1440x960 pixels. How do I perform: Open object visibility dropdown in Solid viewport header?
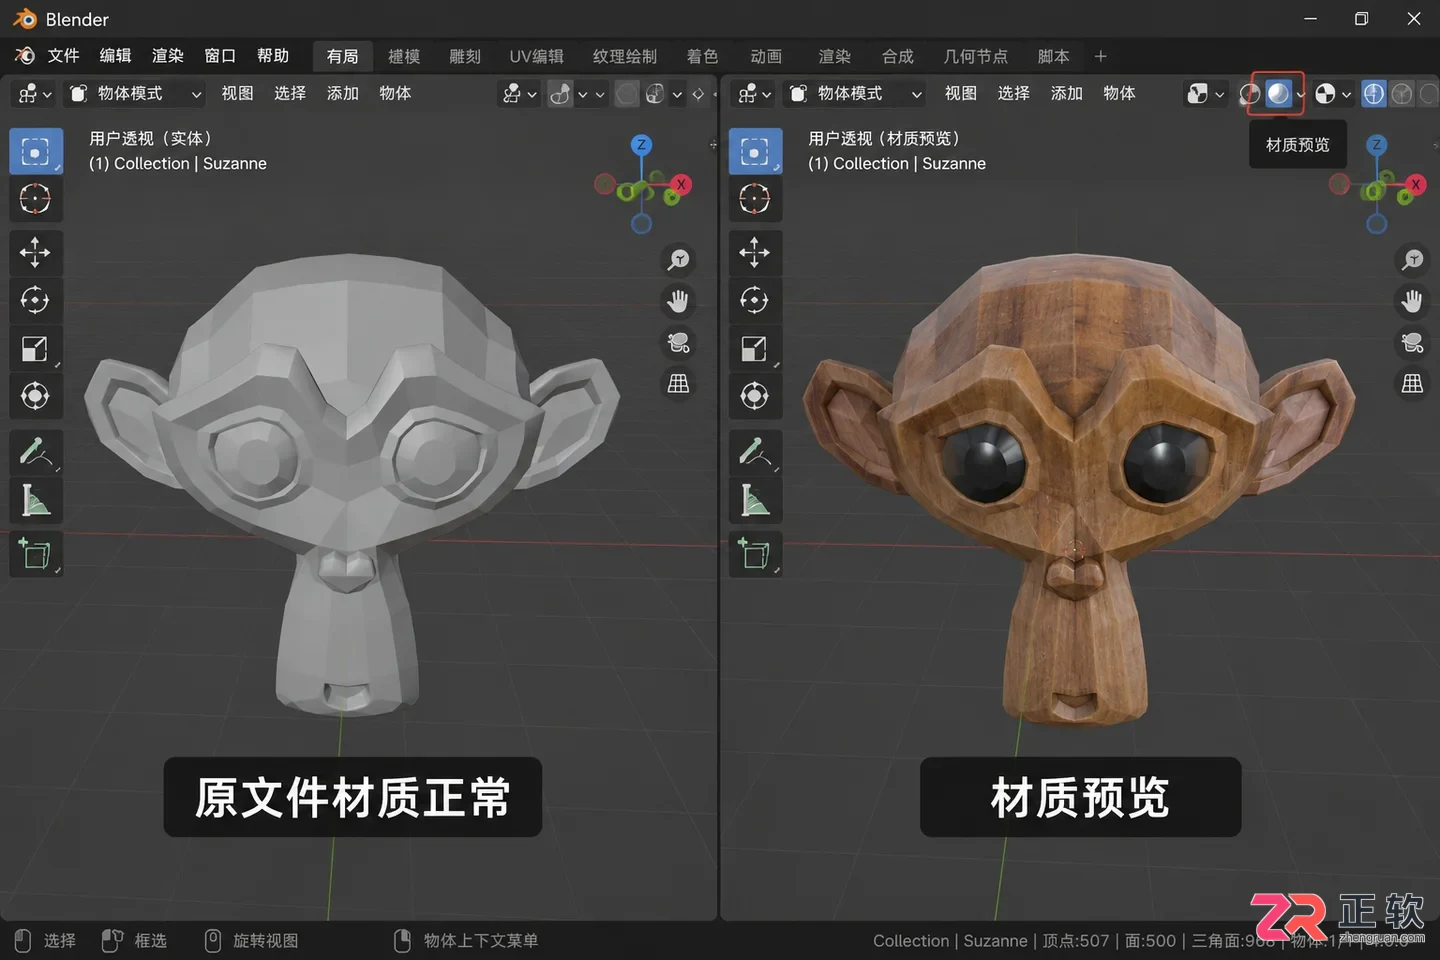pos(519,94)
